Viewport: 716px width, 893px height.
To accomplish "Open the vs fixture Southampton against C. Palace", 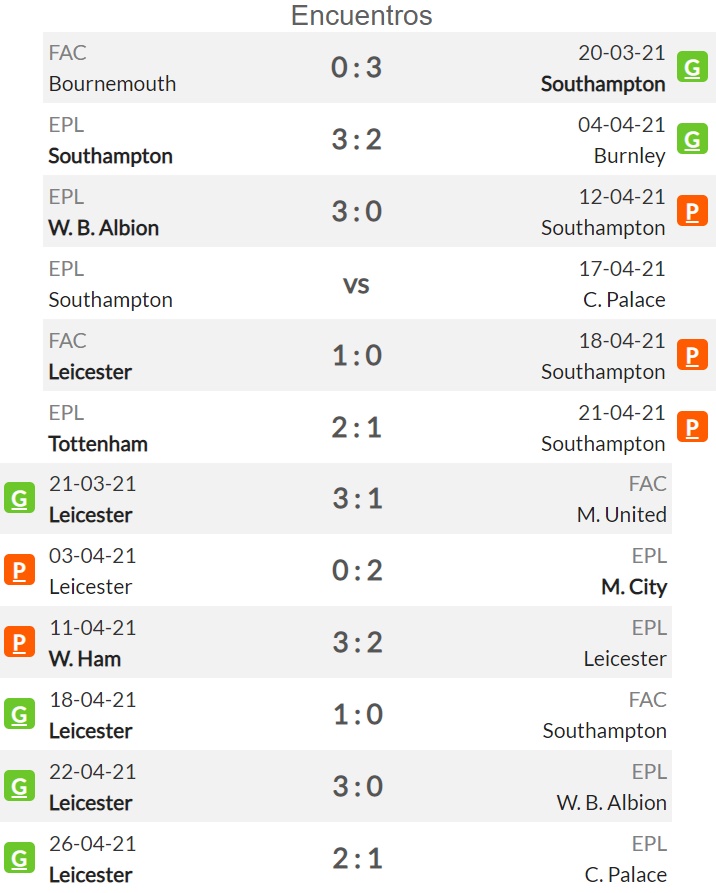I will click(x=356, y=285).
